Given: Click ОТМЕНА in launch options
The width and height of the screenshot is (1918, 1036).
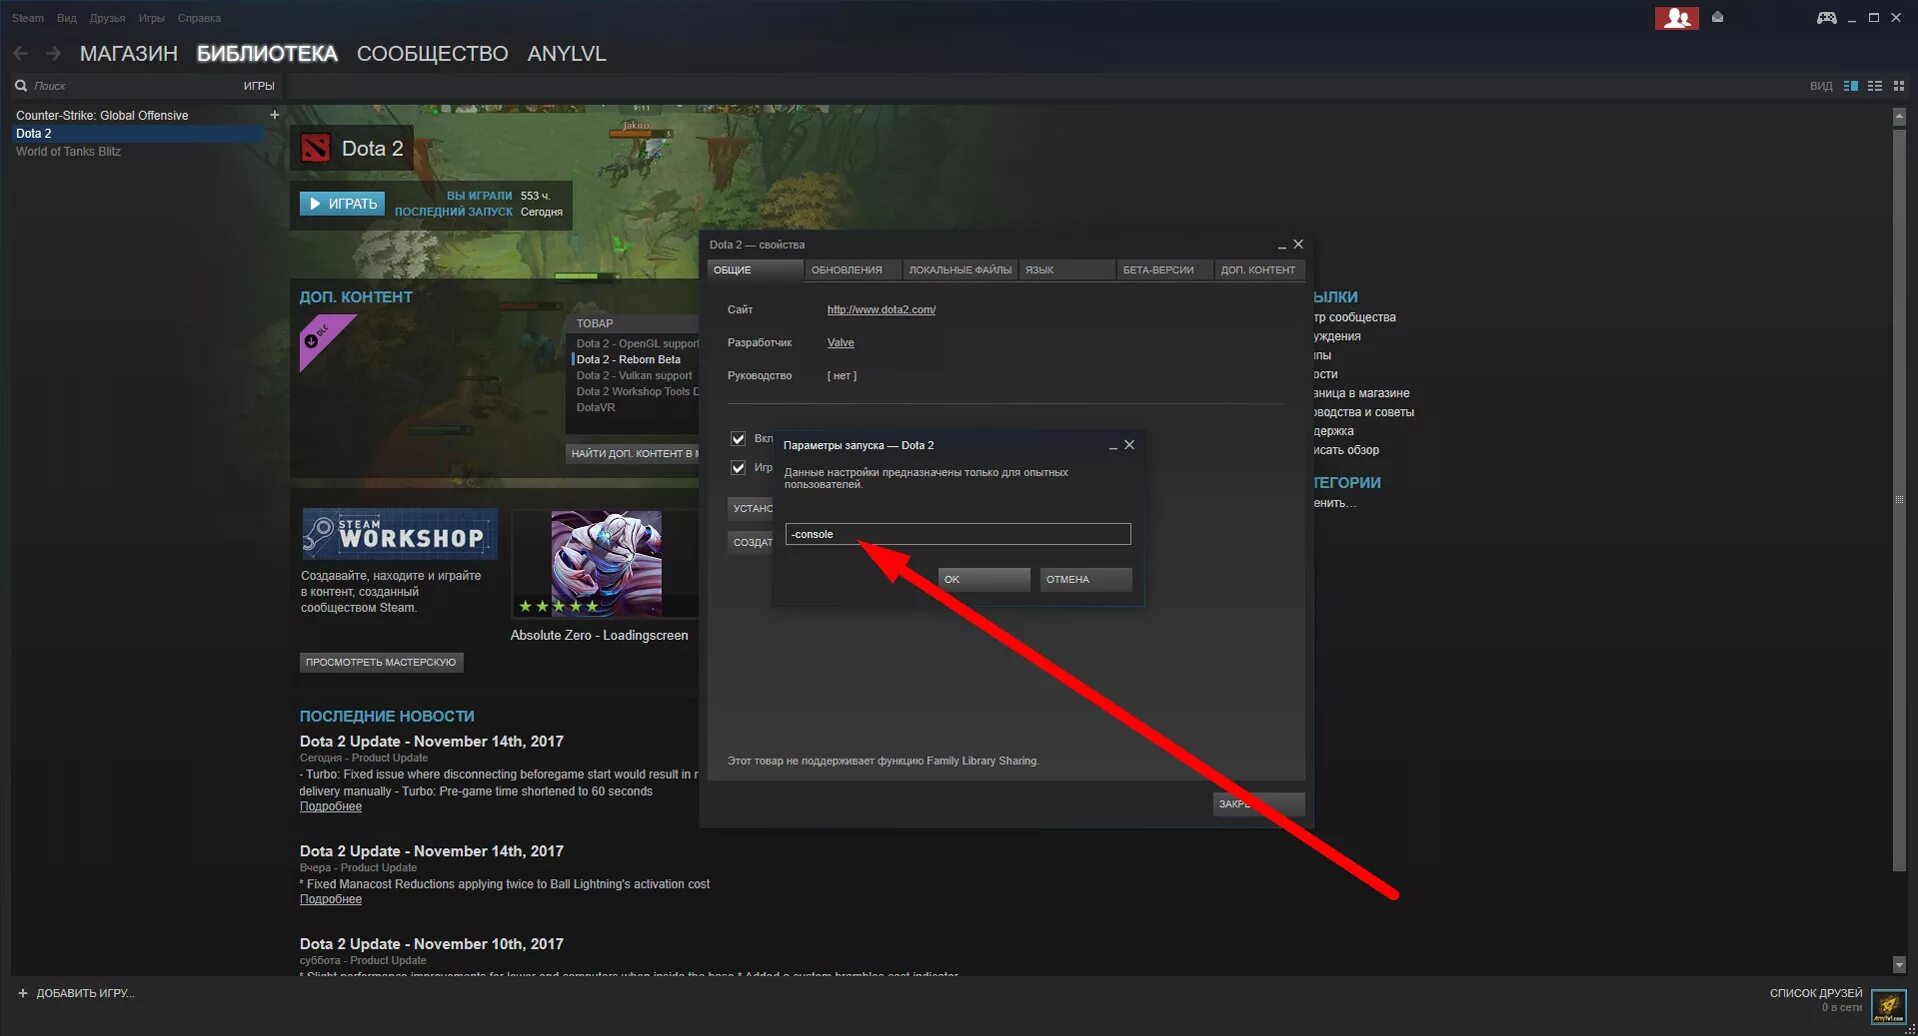Looking at the screenshot, I should tap(1086, 579).
